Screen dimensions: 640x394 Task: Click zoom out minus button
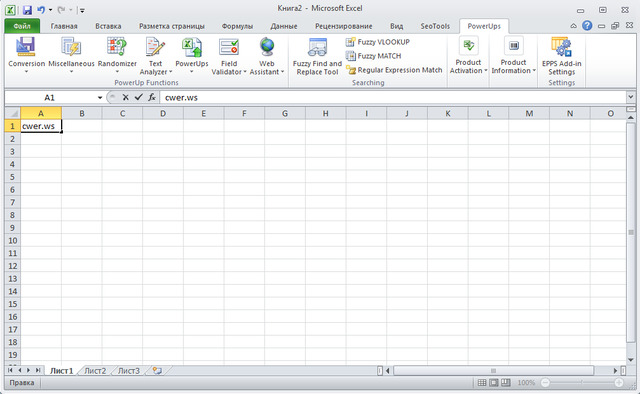(x=545, y=383)
